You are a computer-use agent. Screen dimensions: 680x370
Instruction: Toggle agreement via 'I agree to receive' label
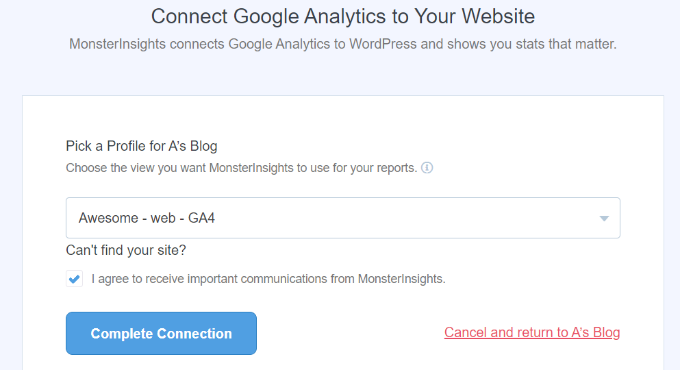268,278
